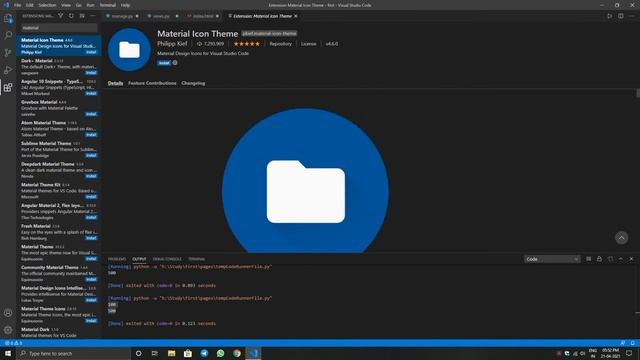Image resolution: width=640 pixels, height=360 pixels.
Task: Click Windows taskbar search box
Action: coord(73,353)
